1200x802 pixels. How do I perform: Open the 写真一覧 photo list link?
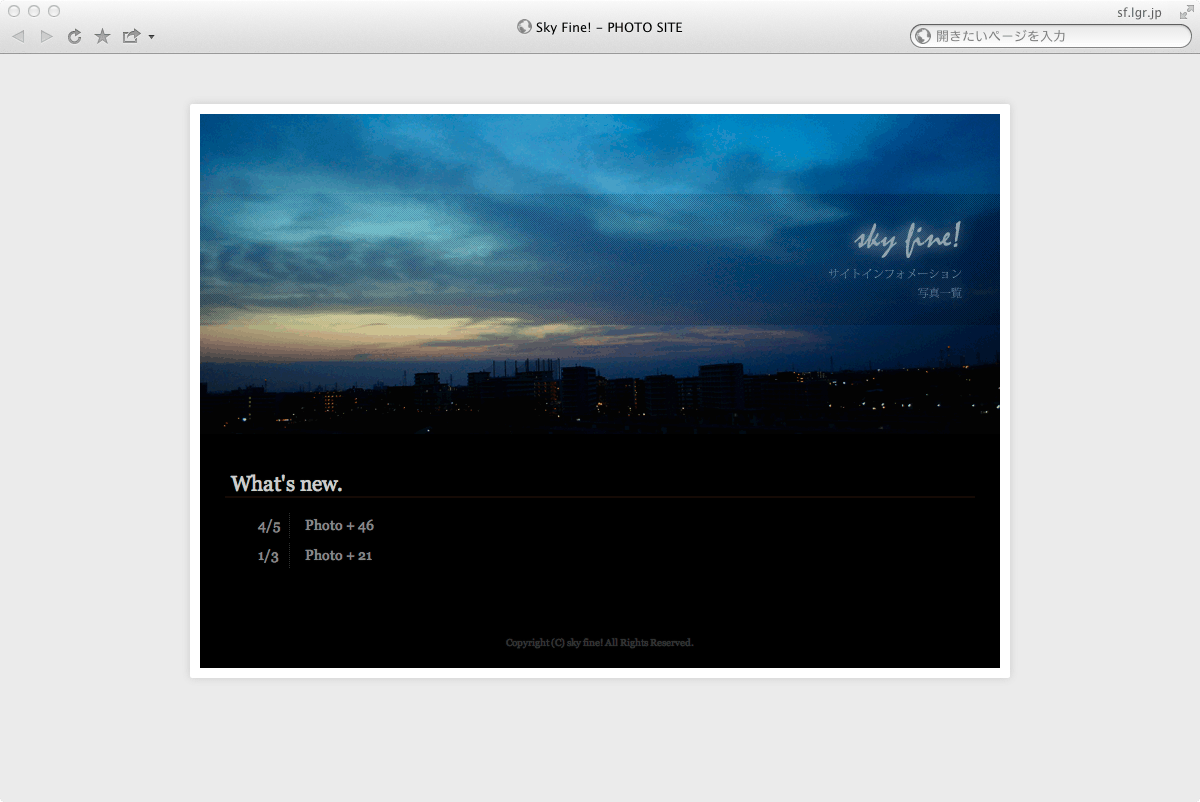pyautogui.click(x=939, y=293)
